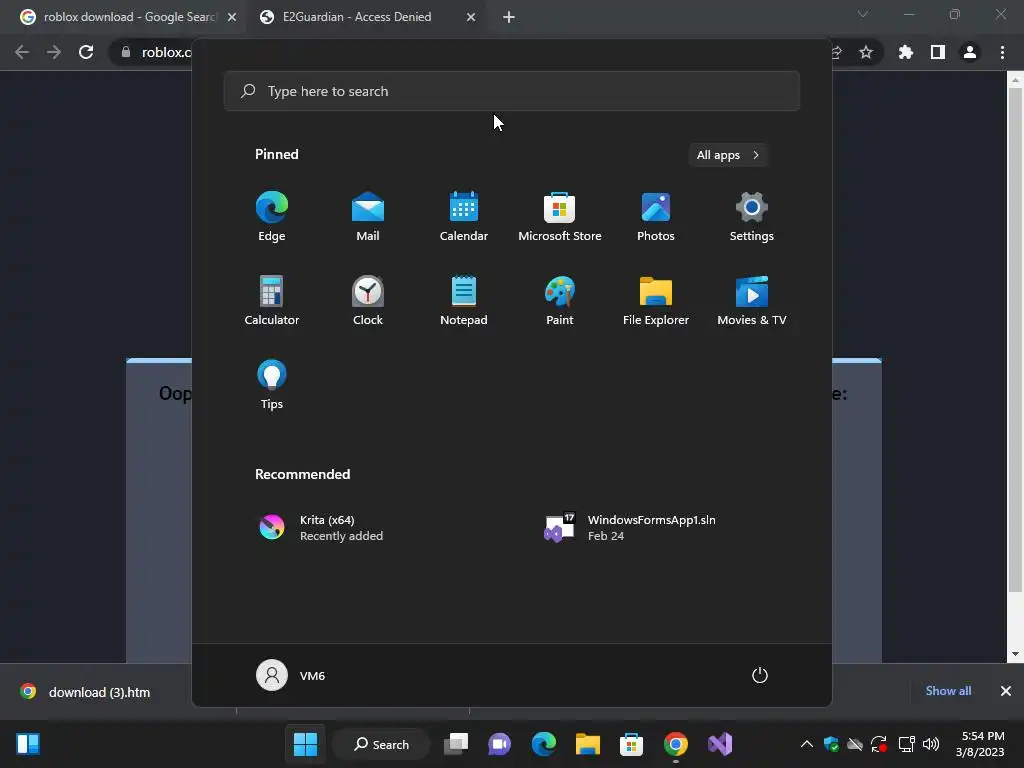This screenshot has height=768, width=1024.
Task: Close the E2Guardian Access Denied tab
Action: coord(471,17)
